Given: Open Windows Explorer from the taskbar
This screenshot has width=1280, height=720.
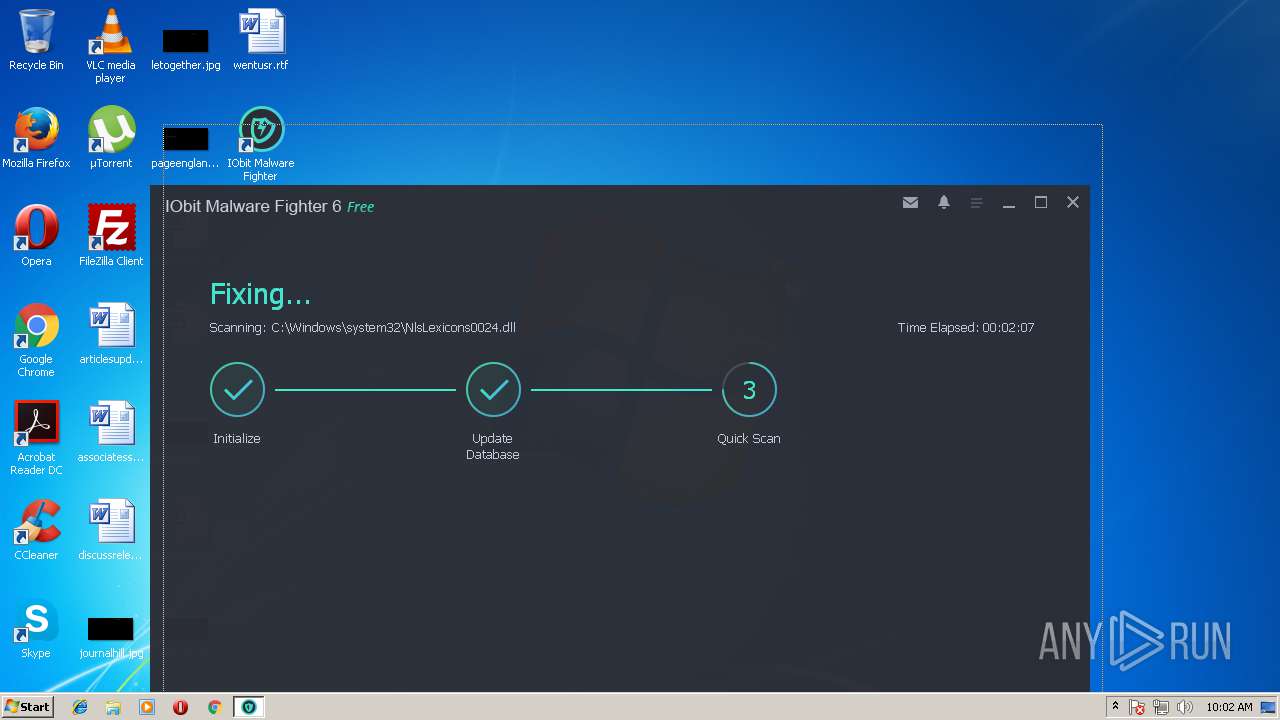Looking at the screenshot, I should point(113,707).
